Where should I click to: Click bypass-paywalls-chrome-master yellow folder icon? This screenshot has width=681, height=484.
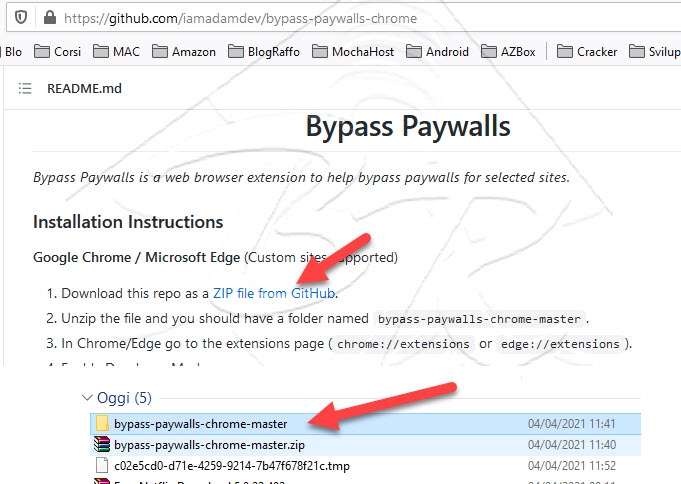(x=102, y=423)
